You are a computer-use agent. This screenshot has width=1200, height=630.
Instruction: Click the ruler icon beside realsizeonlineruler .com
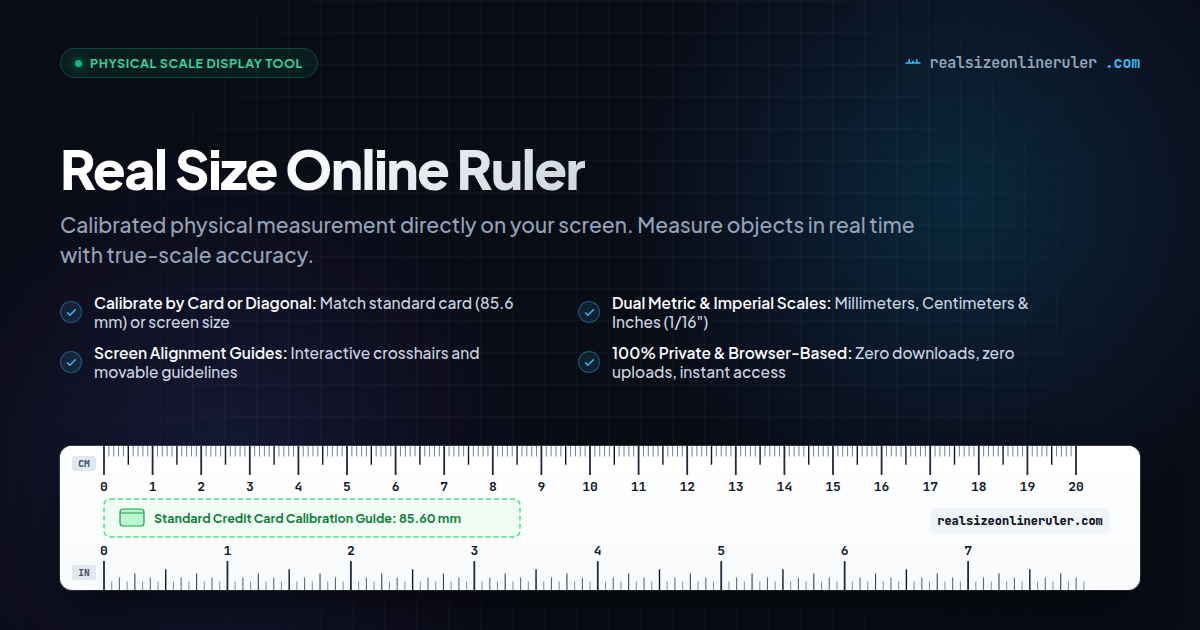point(912,62)
